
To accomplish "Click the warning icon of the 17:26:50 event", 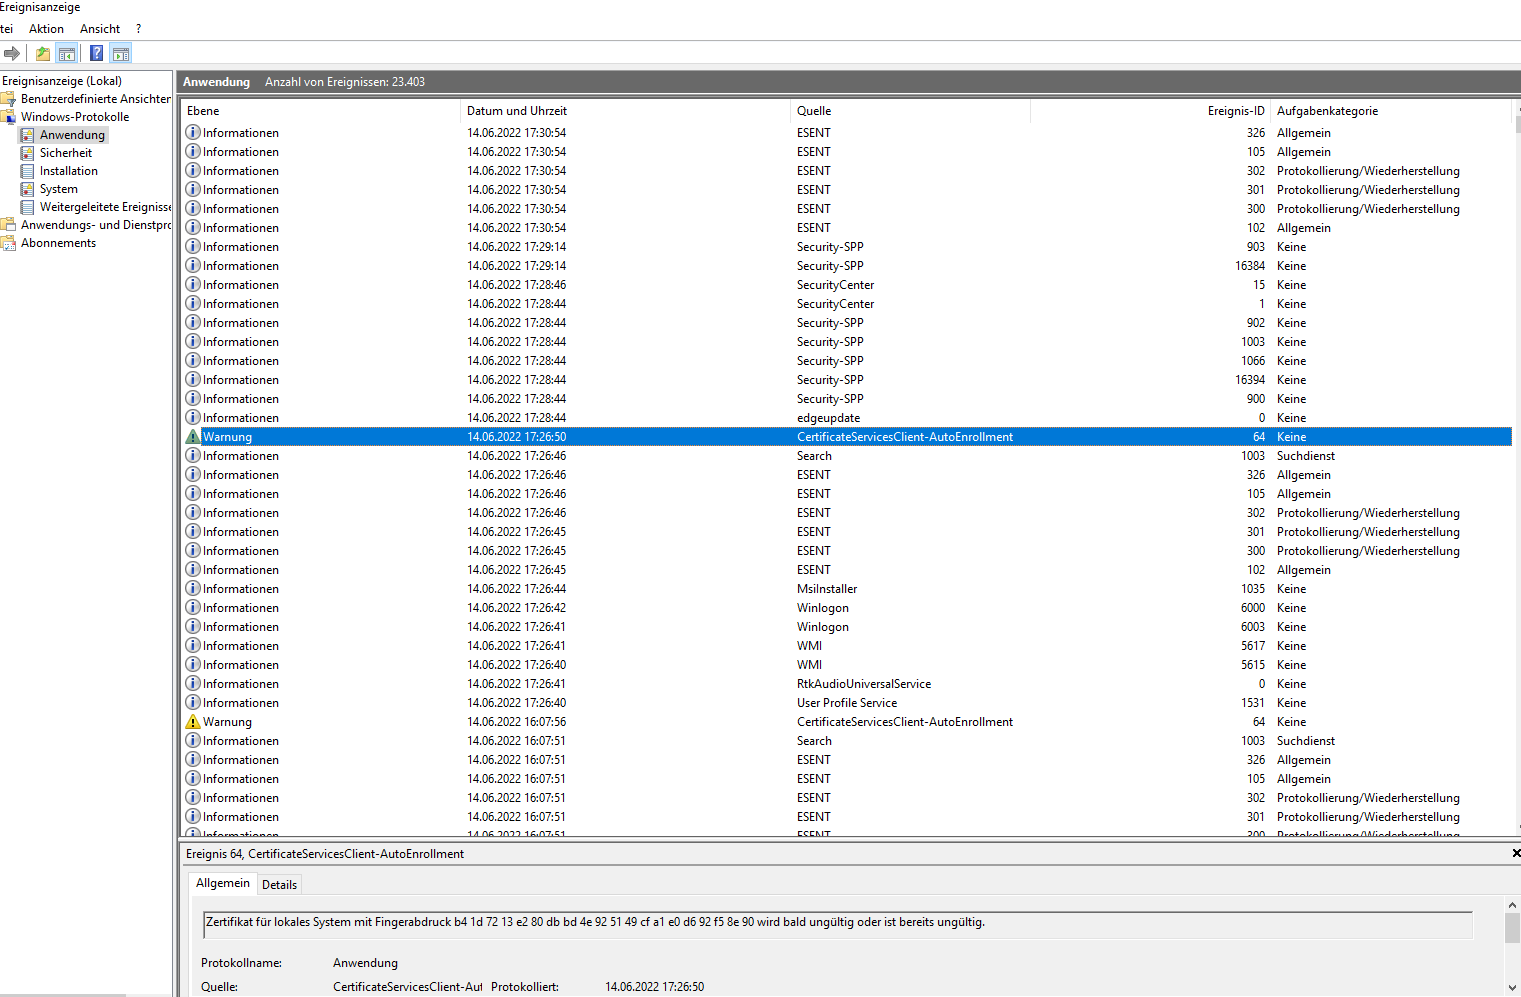I will point(194,437).
